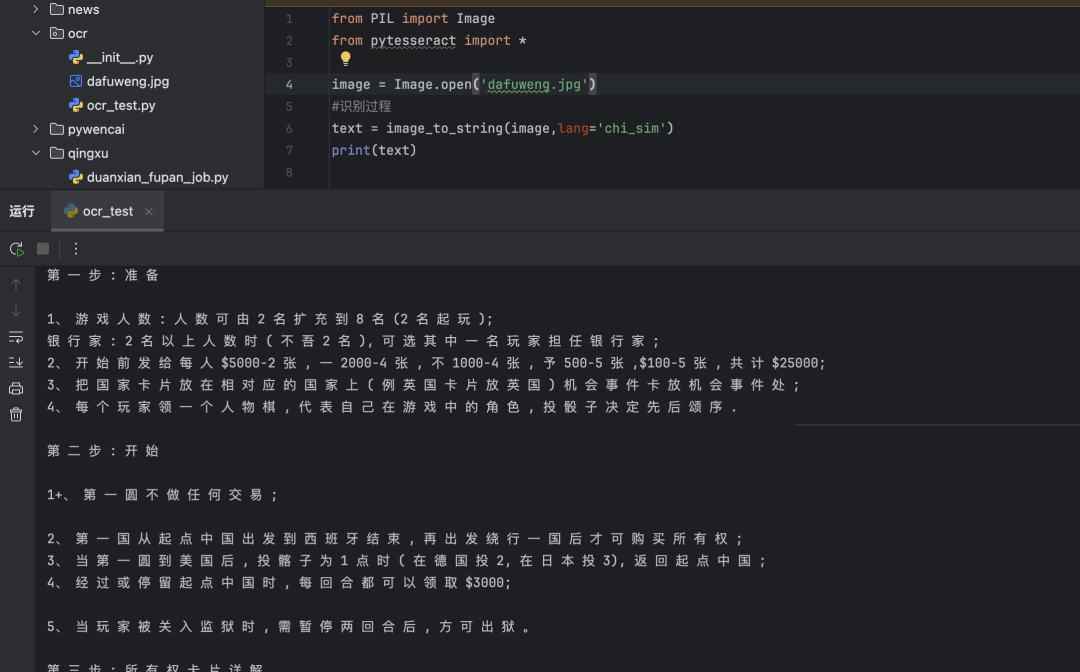Rerun the ocr_test script

16,249
